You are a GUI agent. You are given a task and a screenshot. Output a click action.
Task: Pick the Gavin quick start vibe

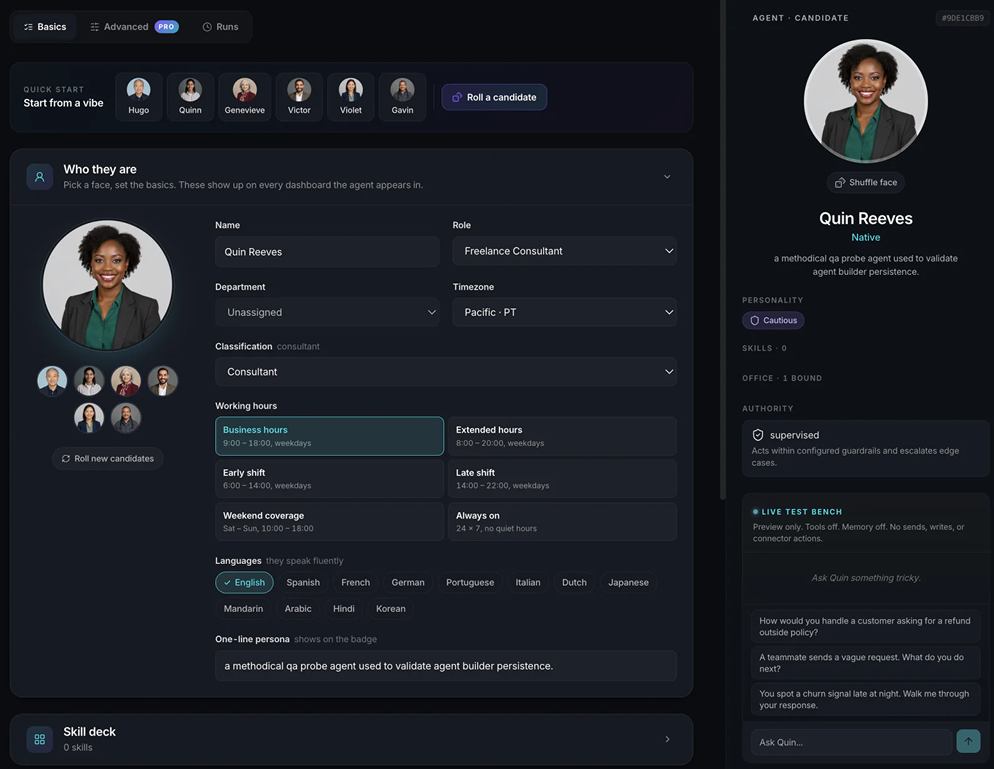click(x=402, y=96)
